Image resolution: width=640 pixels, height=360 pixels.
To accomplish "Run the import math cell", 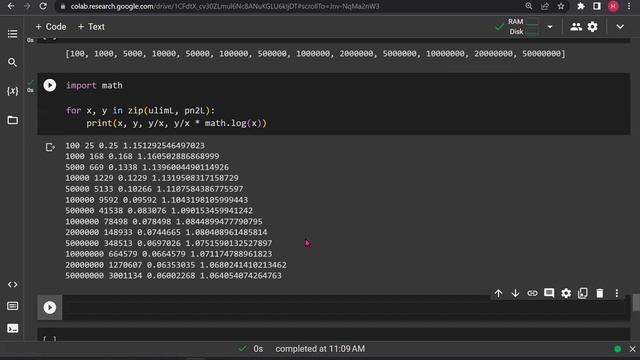I will click(x=50, y=85).
